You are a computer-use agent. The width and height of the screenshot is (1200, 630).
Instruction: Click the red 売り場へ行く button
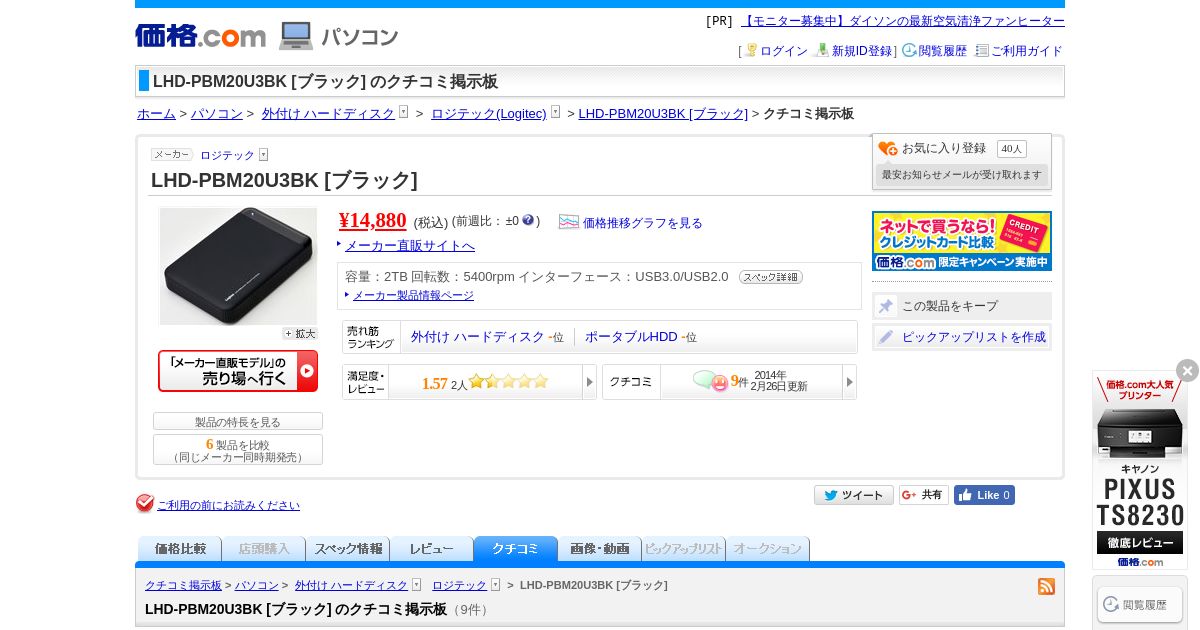238,371
